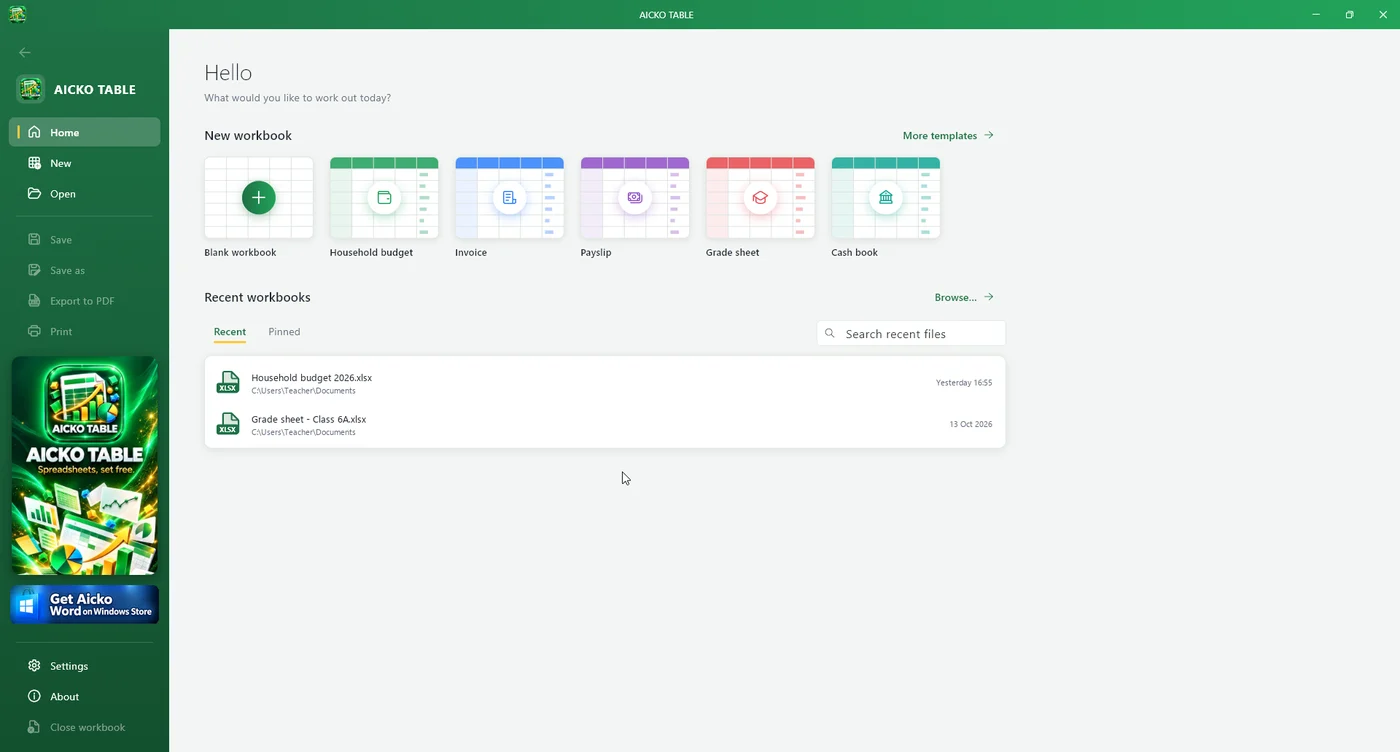Click the Aicko Table logo beside sidebar title

point(31,89)
